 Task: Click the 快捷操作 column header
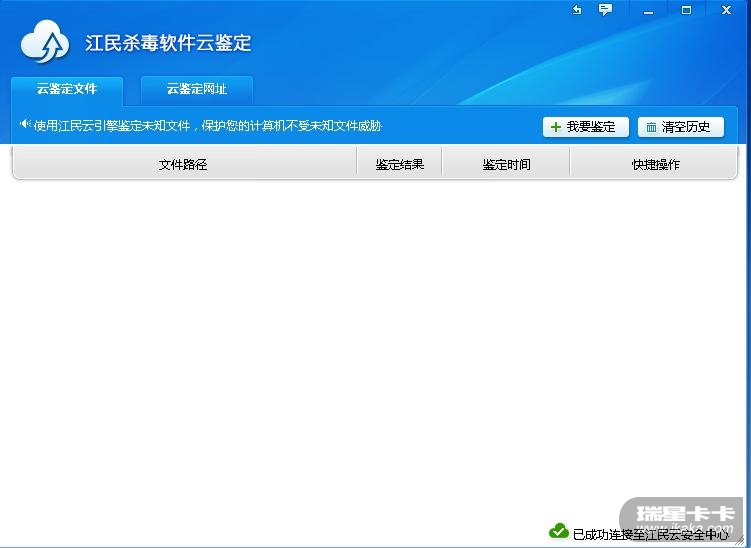(x=655, y=164)
